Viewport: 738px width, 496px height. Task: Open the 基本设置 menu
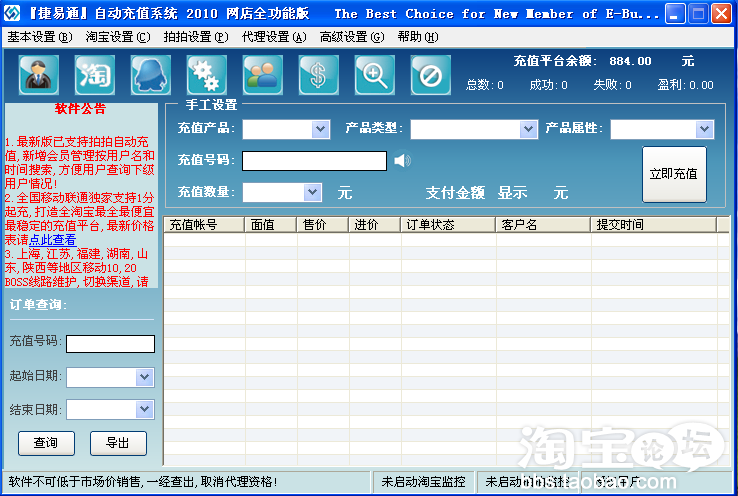[x=39, y=37]
